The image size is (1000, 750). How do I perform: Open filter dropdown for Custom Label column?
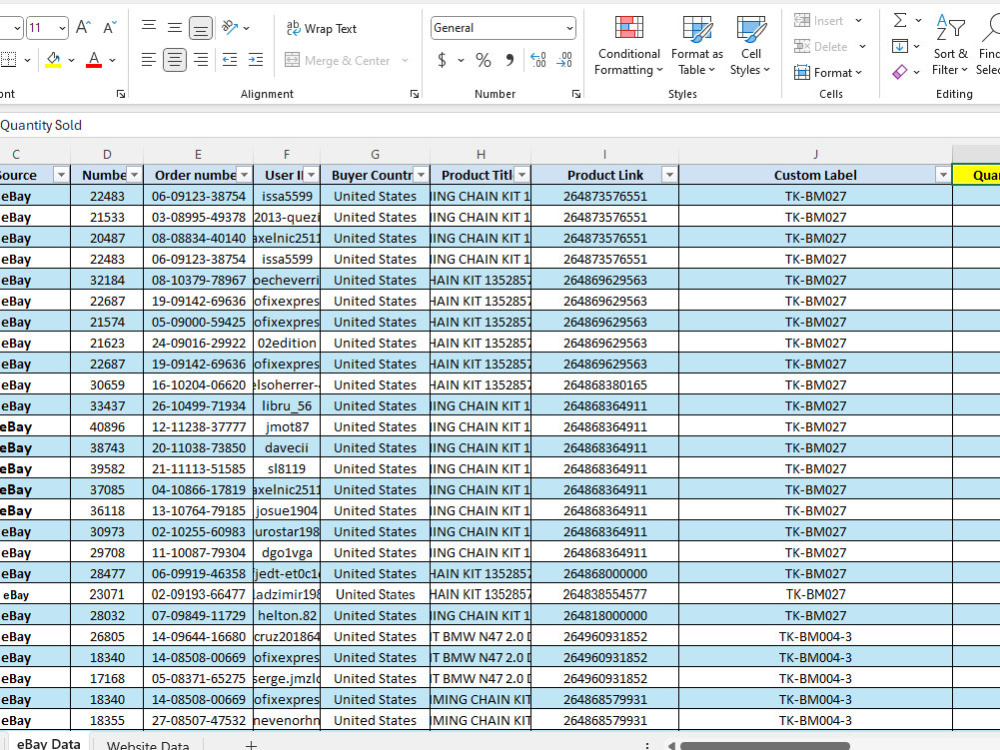pos(943,175)
